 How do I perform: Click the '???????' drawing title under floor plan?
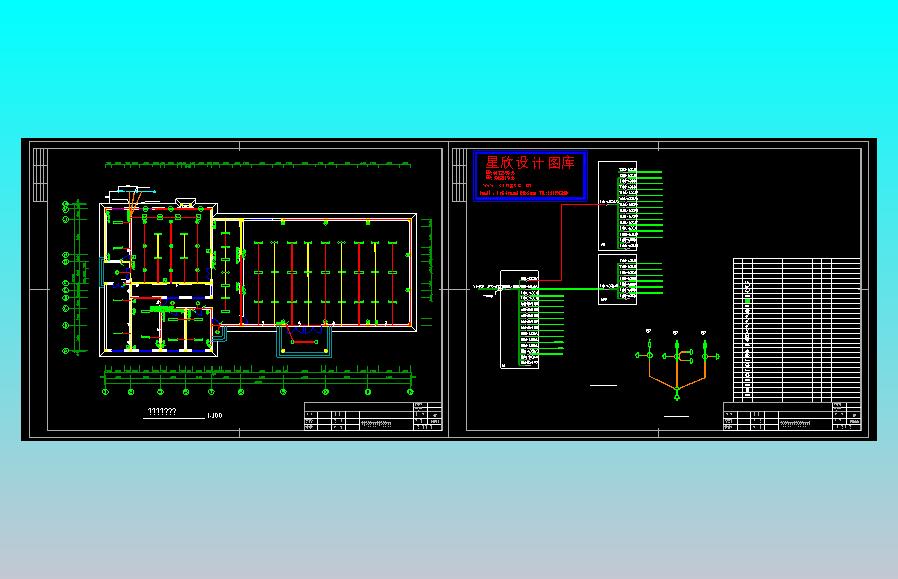(x=162, y=412)
